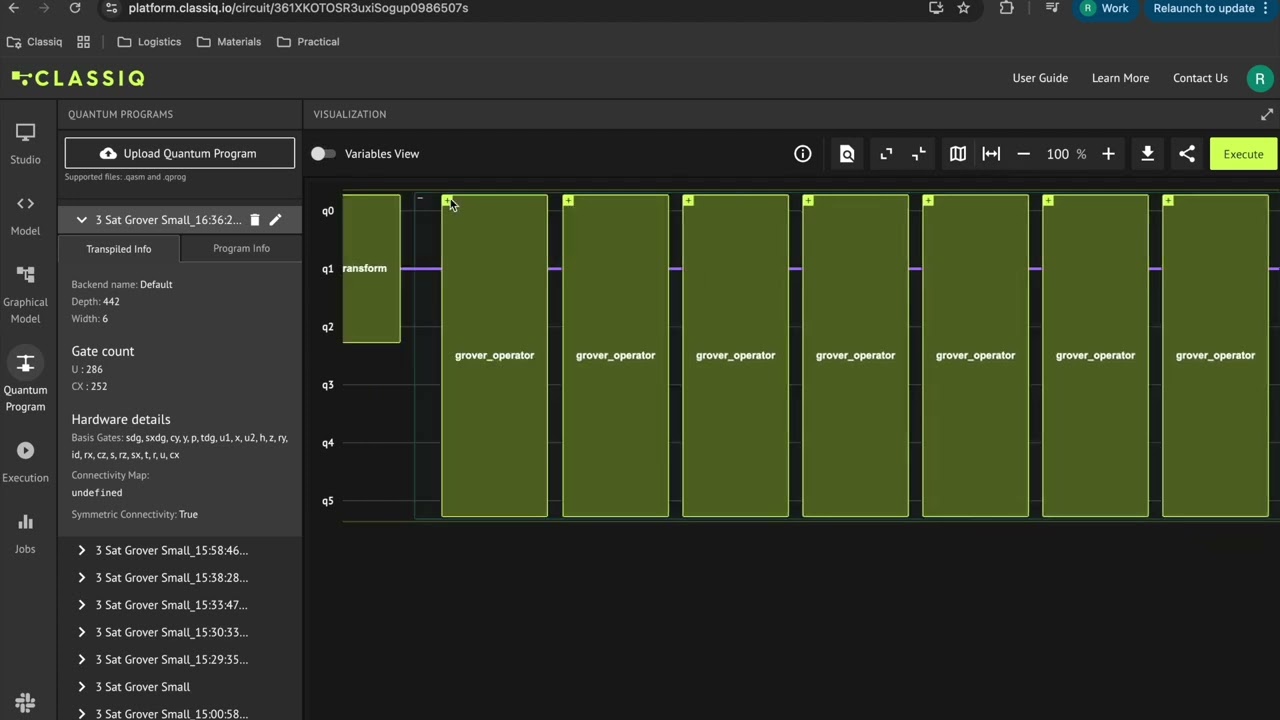Go to Graphical Model in the sidebar
The height and width of the screenshot is (720, 1280).
25,295
